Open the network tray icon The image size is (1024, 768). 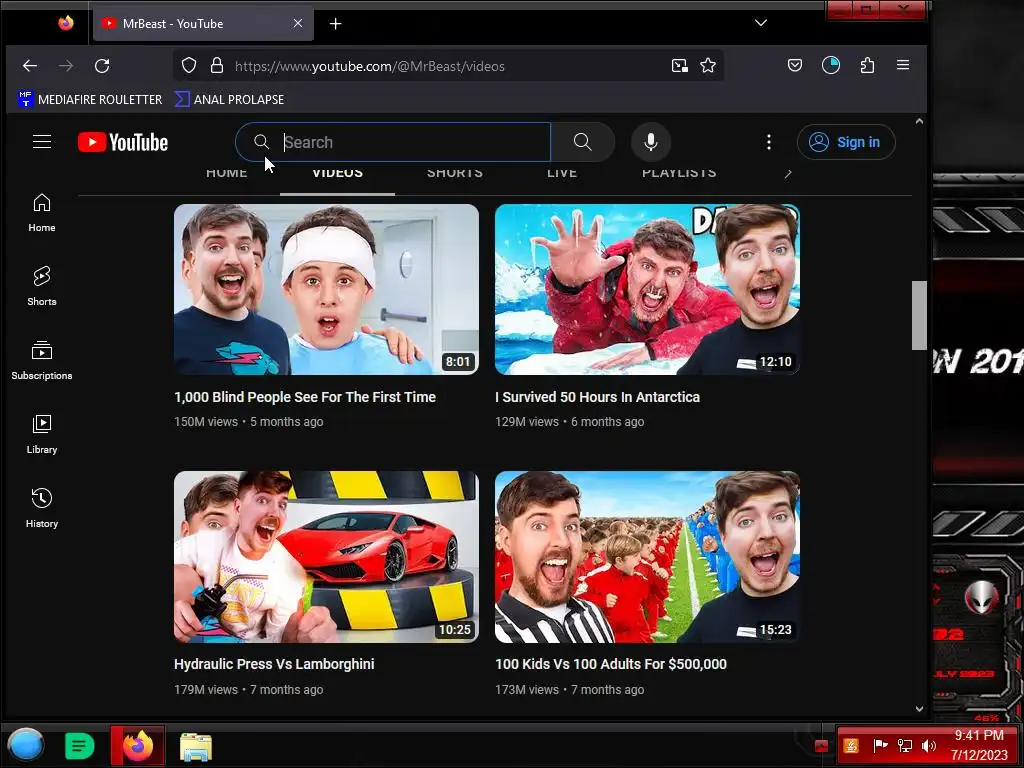[x=904, y=746]
